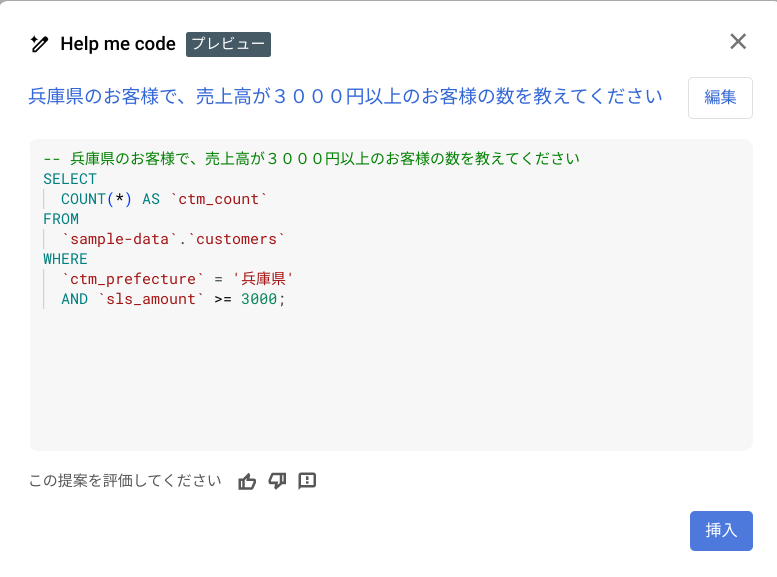This screenshot has height=577, width=777.
Task: Click the `sample-data`.`customers` table reference
Action: [x=173, y=239]
